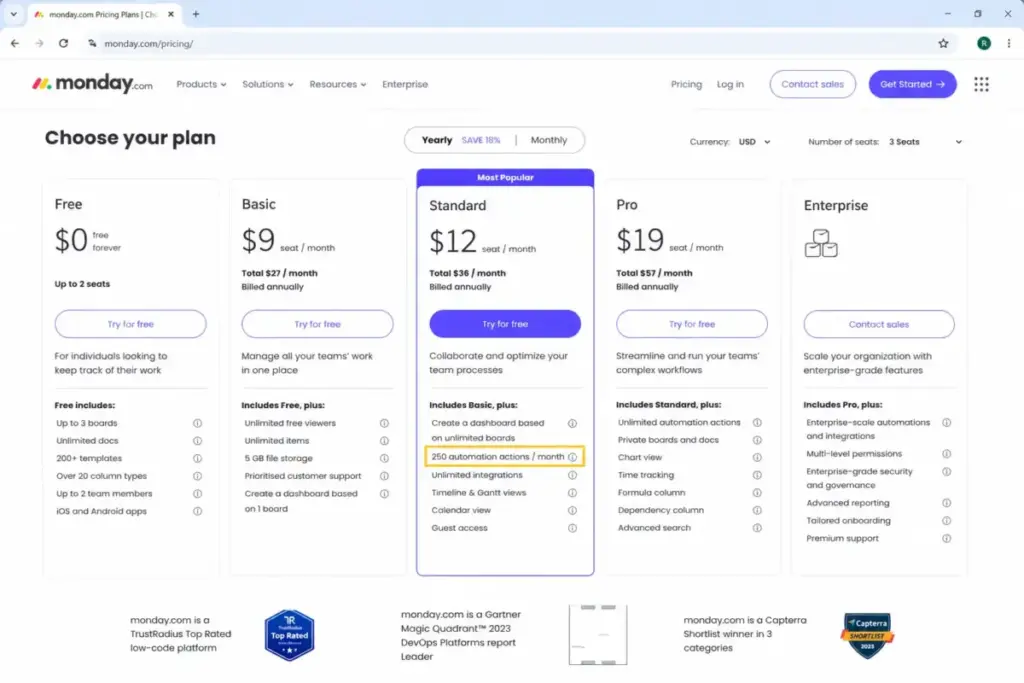
Task: Expand the Solutions menu
Action: 268,84
